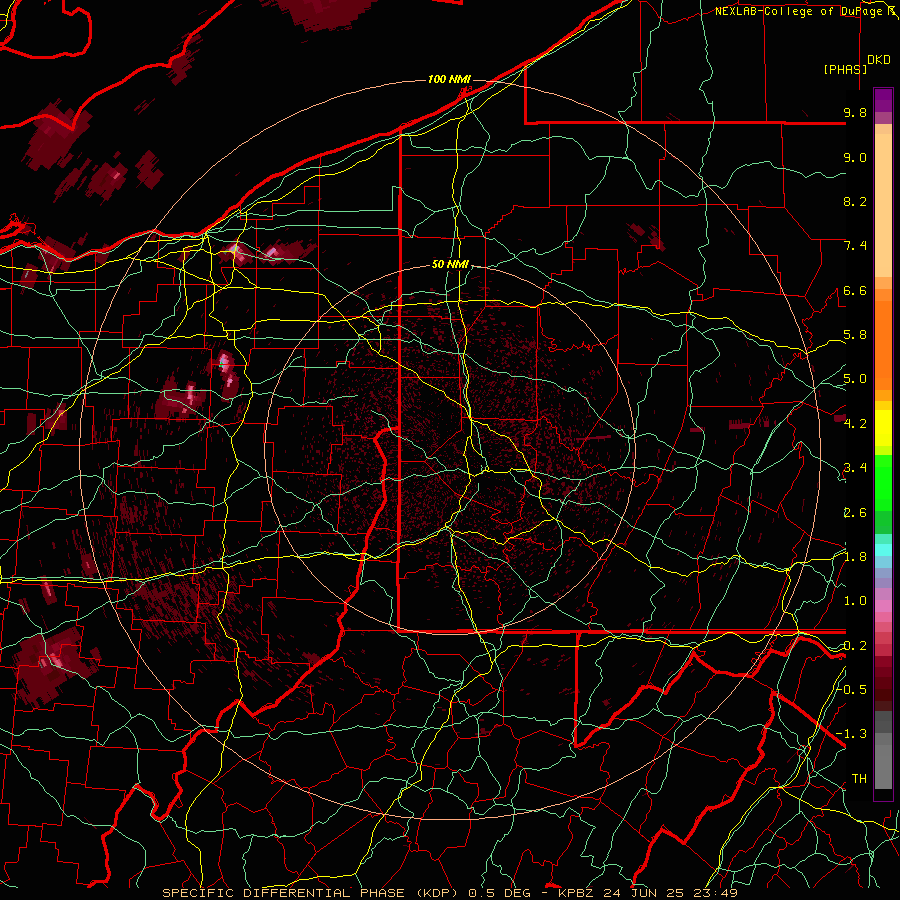Click the 5.0 scale value

[x=855, y=379]
